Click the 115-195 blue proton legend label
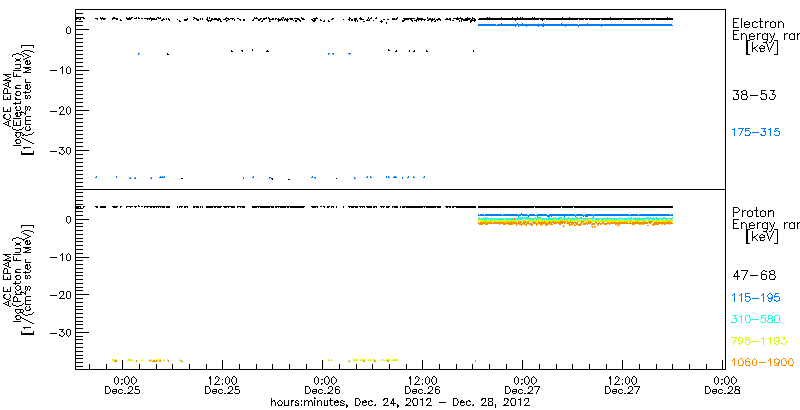This screenshot has height=410, width=800. (x=756, y=298)
